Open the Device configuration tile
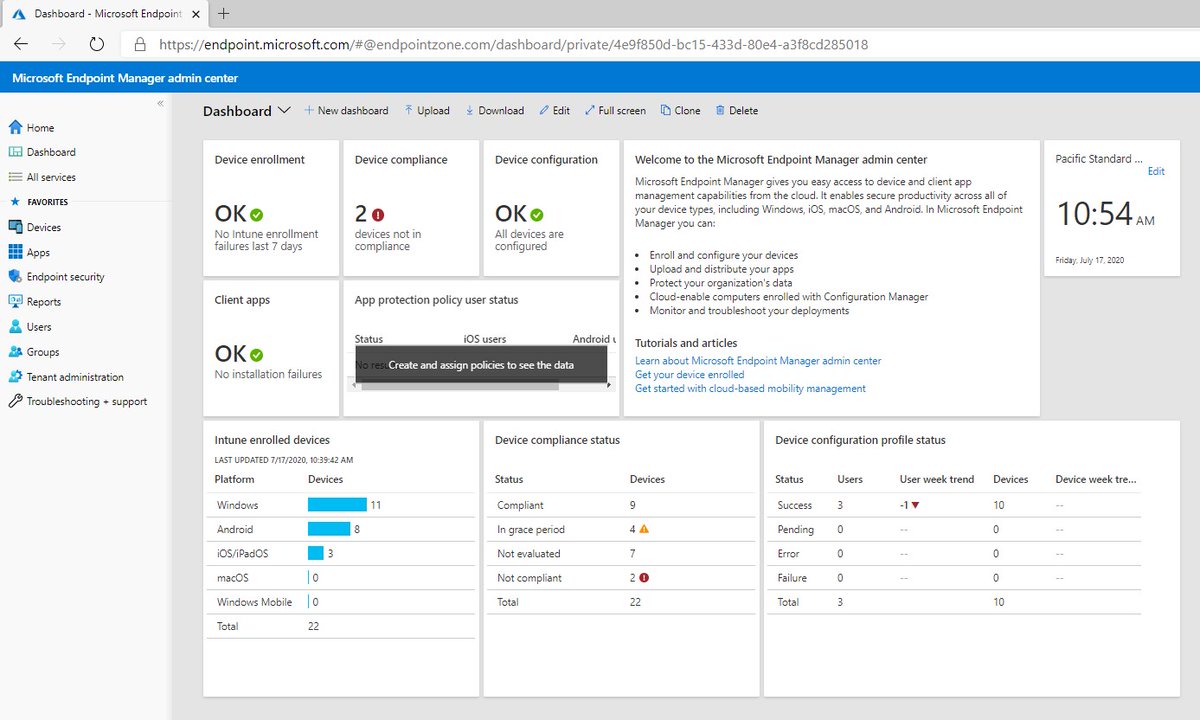This screenshot has height=720, width=1200. 551,208
